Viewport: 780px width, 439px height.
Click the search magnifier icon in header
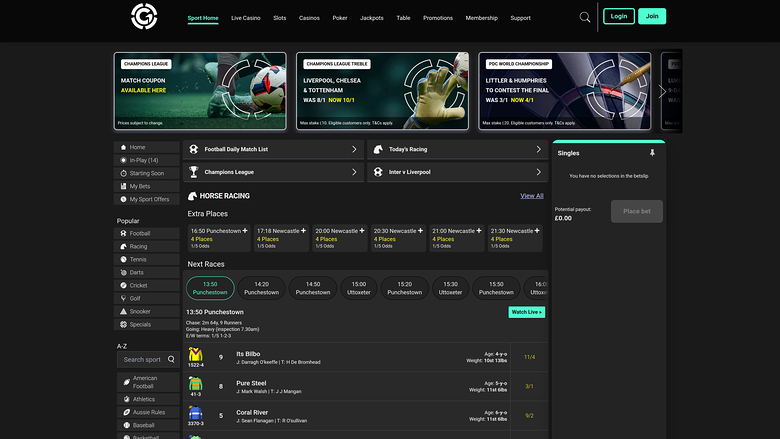tap(585, 17)
